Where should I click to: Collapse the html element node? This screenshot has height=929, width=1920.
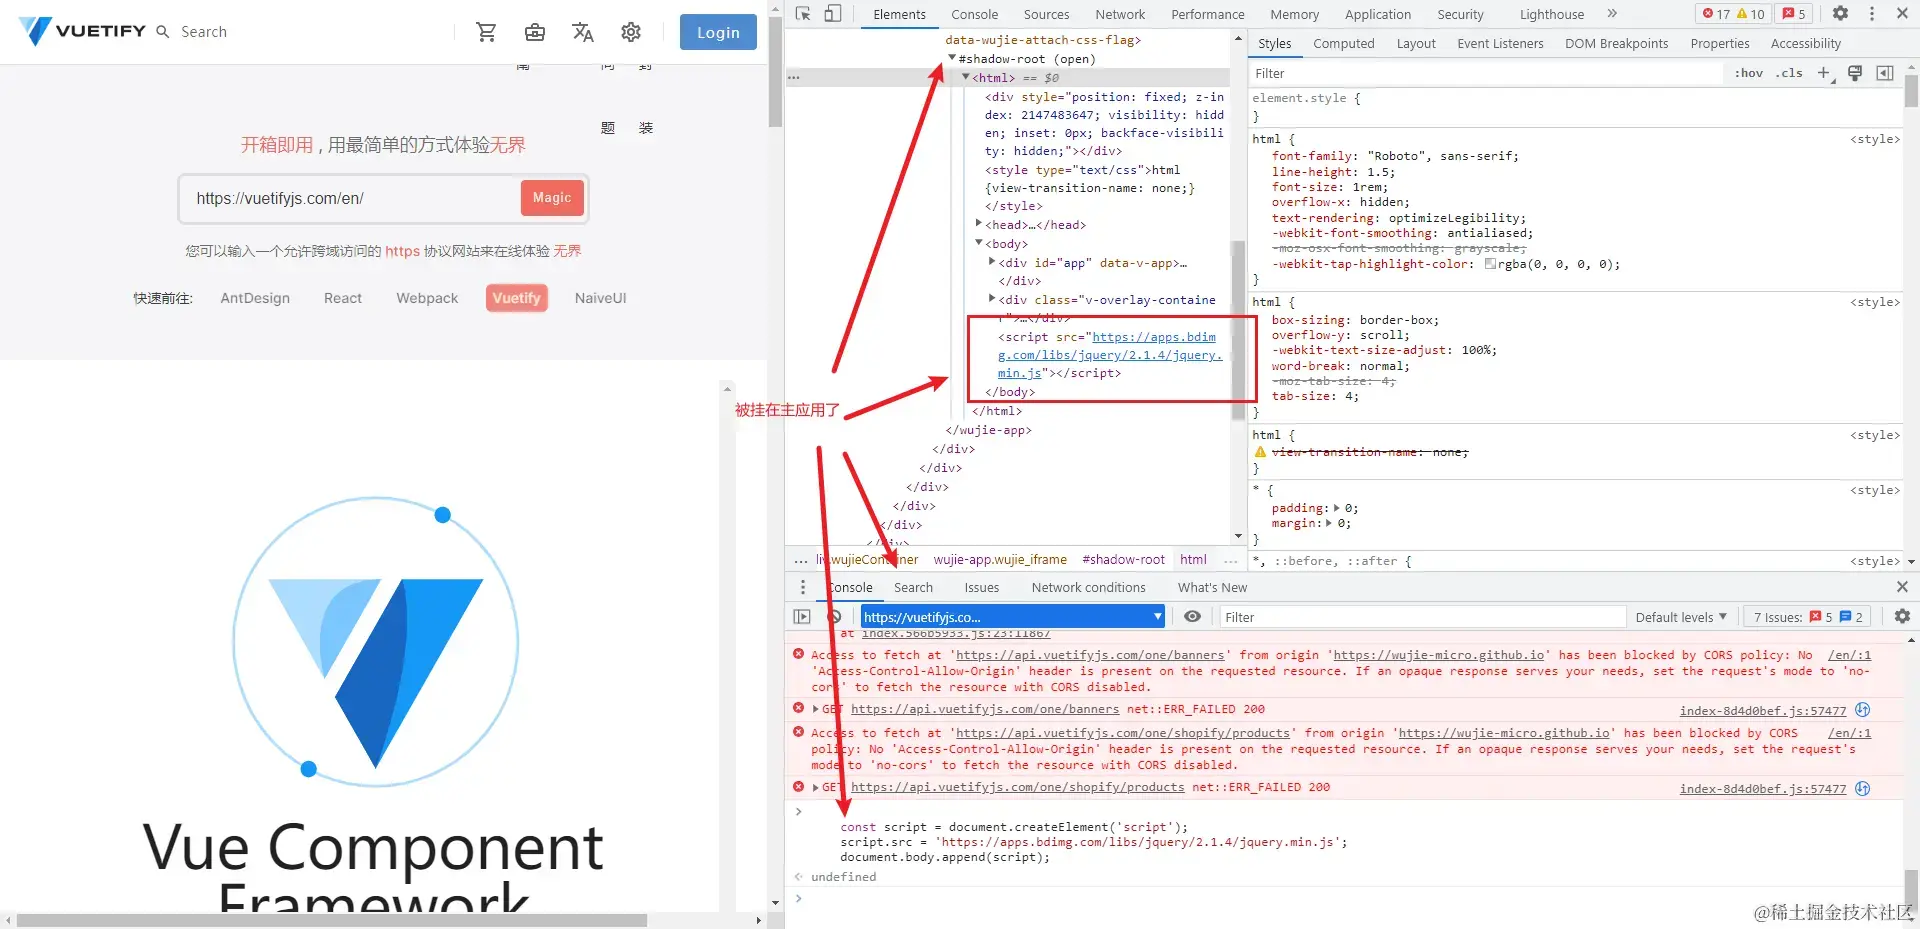pyautogui.click(x=965, y=77)
